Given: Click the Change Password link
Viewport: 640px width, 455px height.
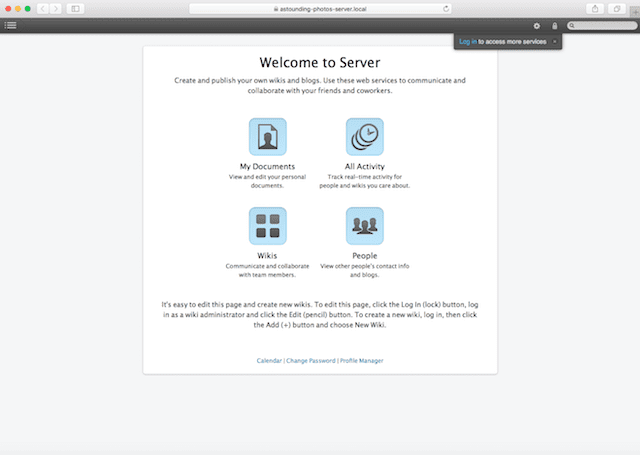Looking at the screenshot, I should (x=310, y=360).
